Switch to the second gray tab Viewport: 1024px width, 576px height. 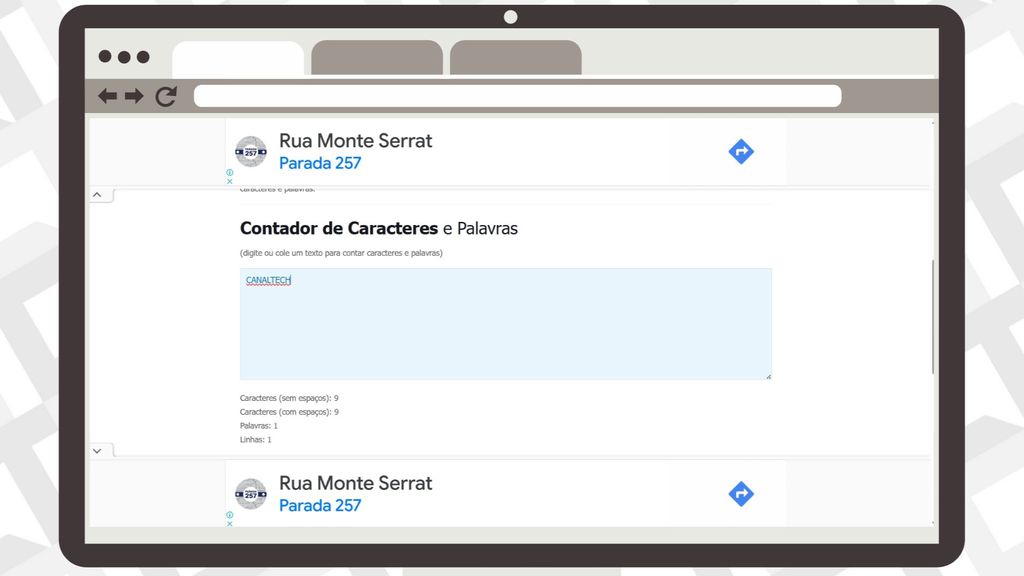coord(377,57)
